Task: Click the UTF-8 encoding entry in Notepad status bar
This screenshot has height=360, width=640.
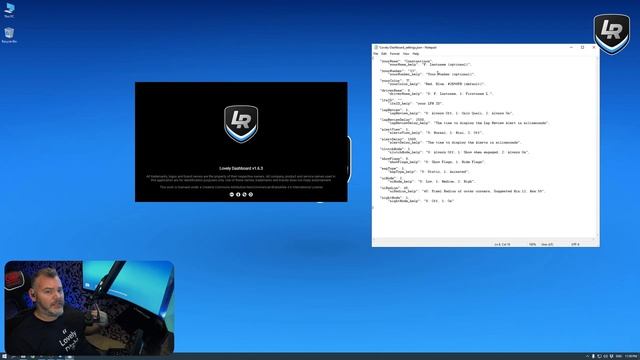Action: (575, 244)
